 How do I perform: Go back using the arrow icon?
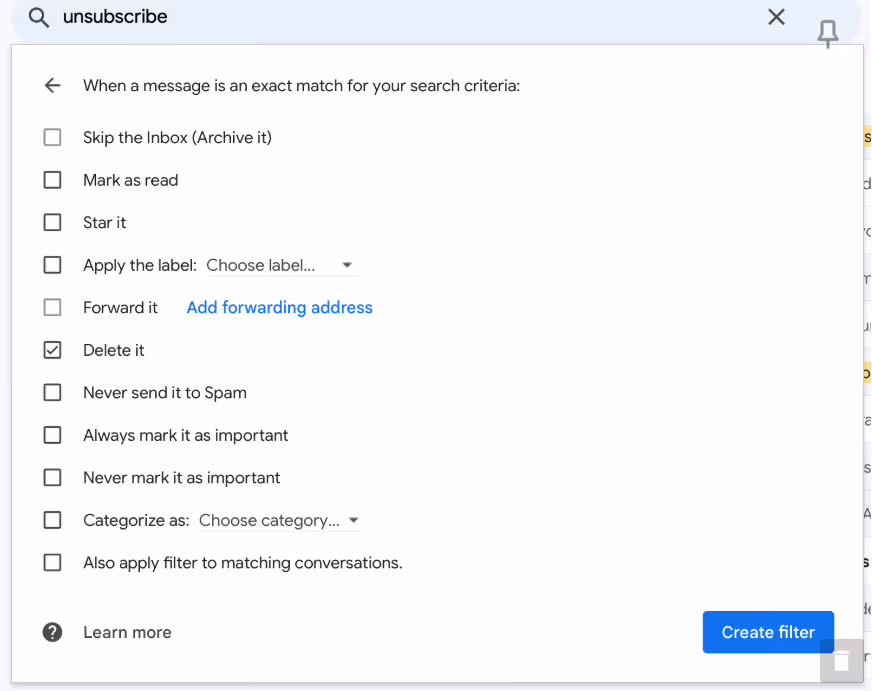52,85
